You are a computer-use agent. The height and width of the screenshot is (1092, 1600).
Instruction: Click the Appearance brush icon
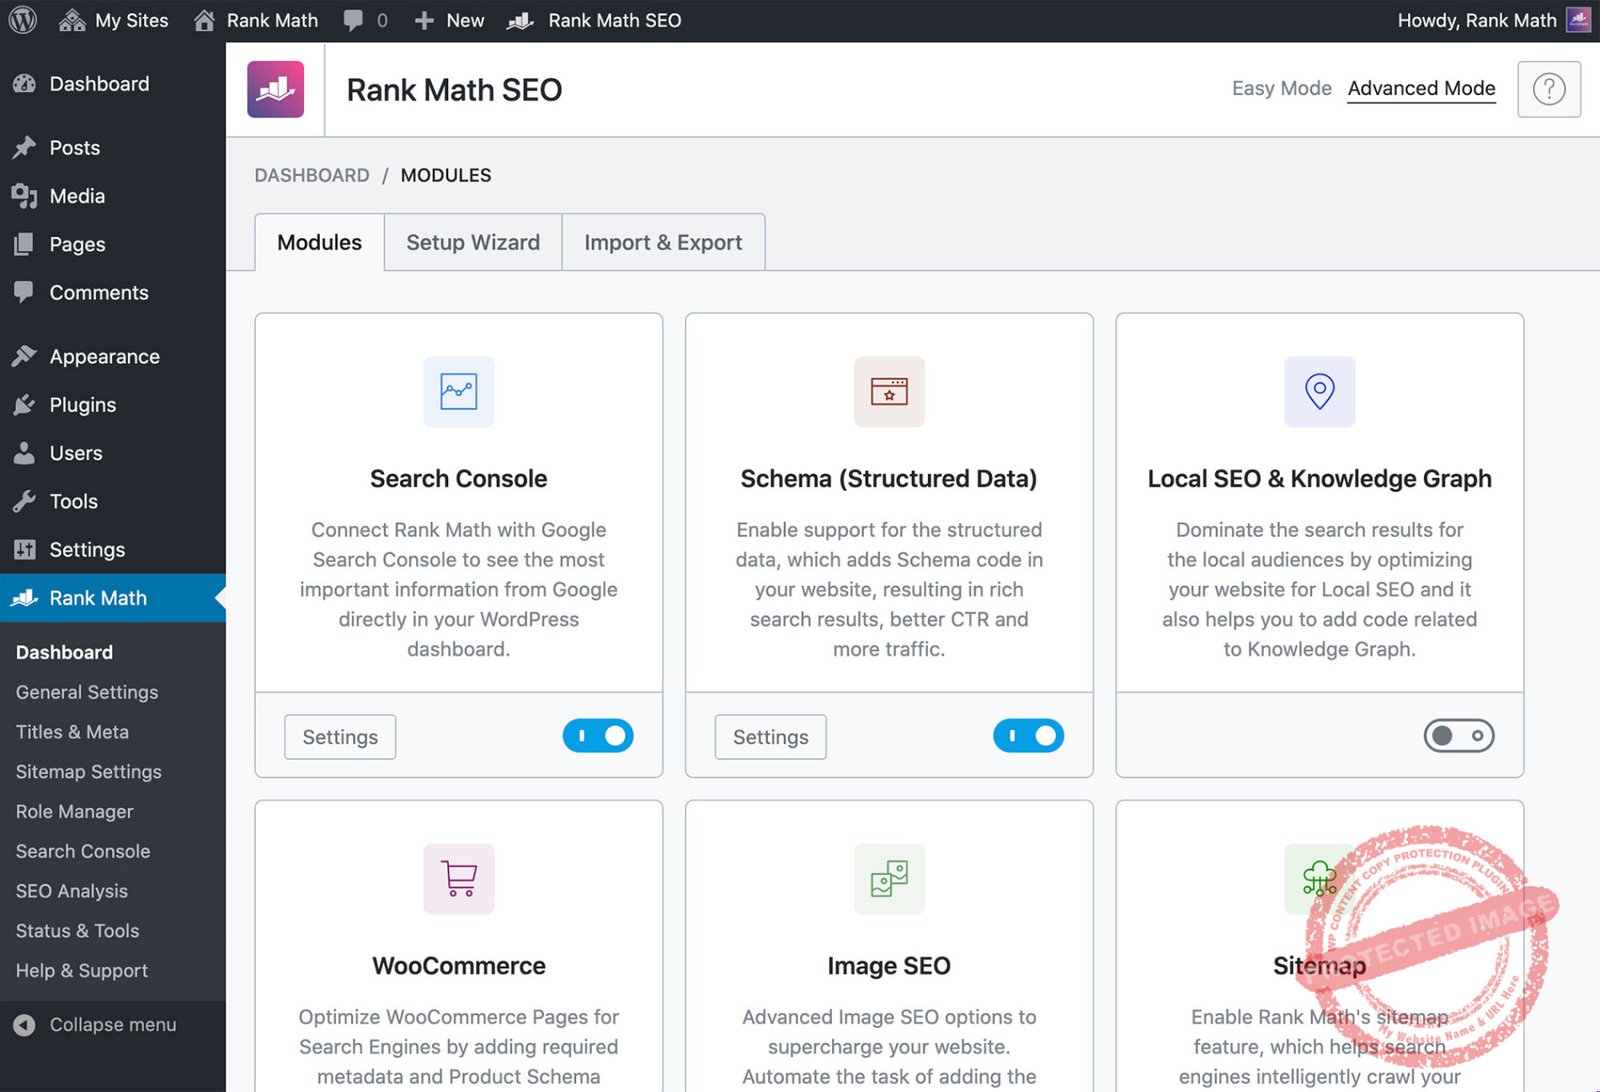pos(24,356)
